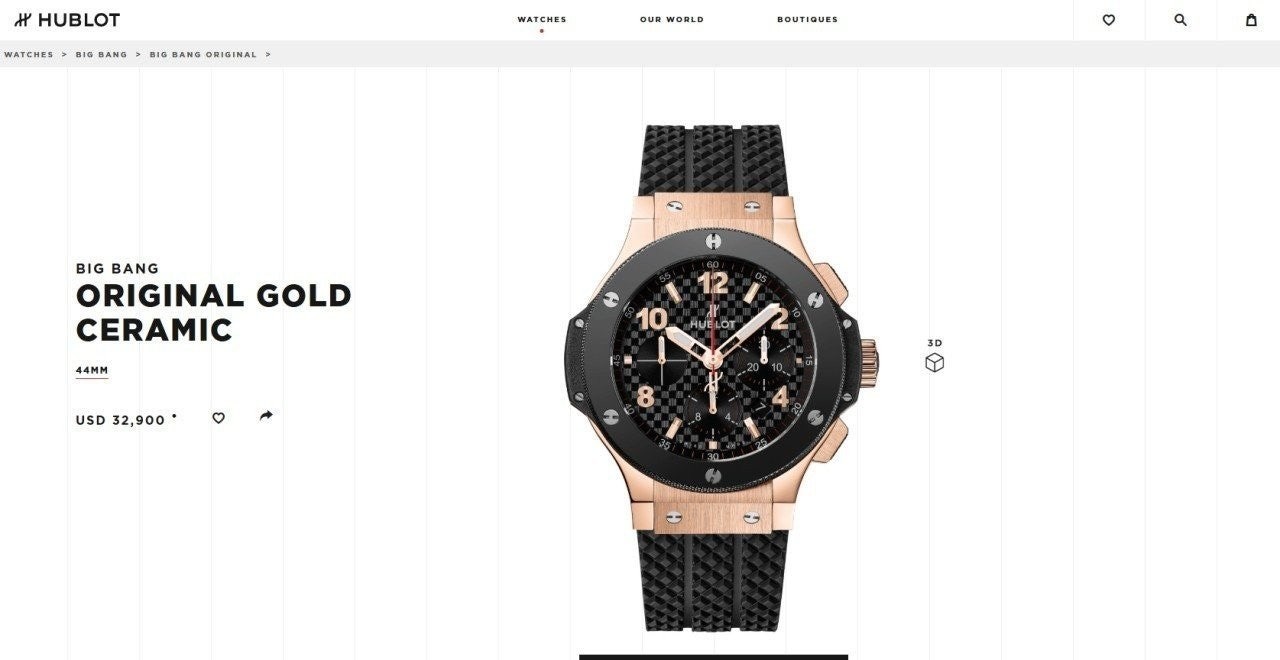Click the black bar below the watch

pos(714,657)
